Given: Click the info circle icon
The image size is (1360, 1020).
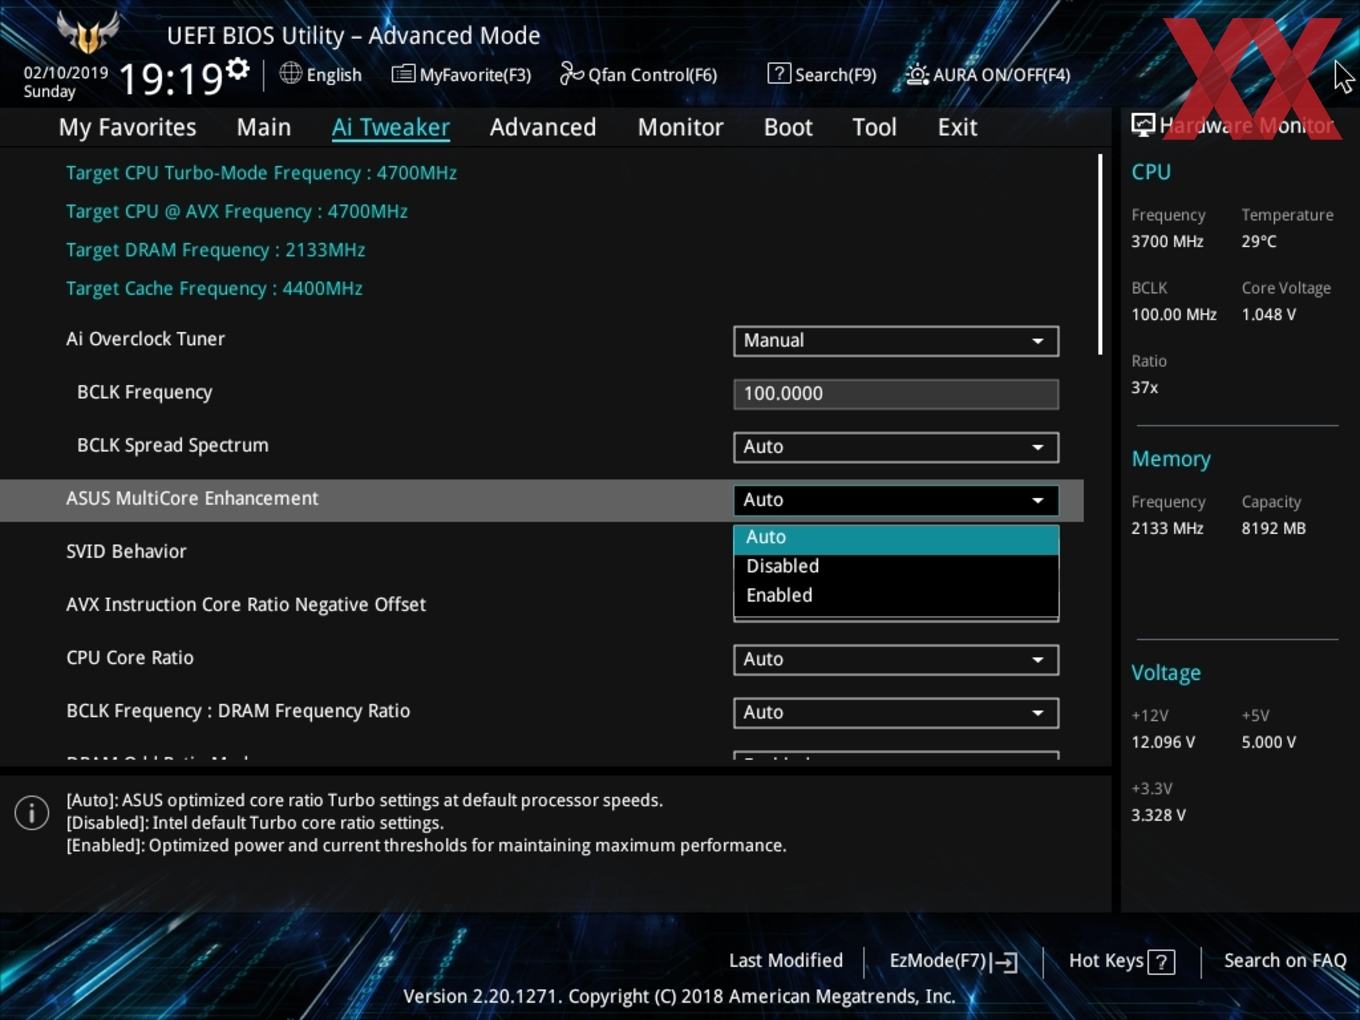Looking at the screenshot, I should click(32, 813).
